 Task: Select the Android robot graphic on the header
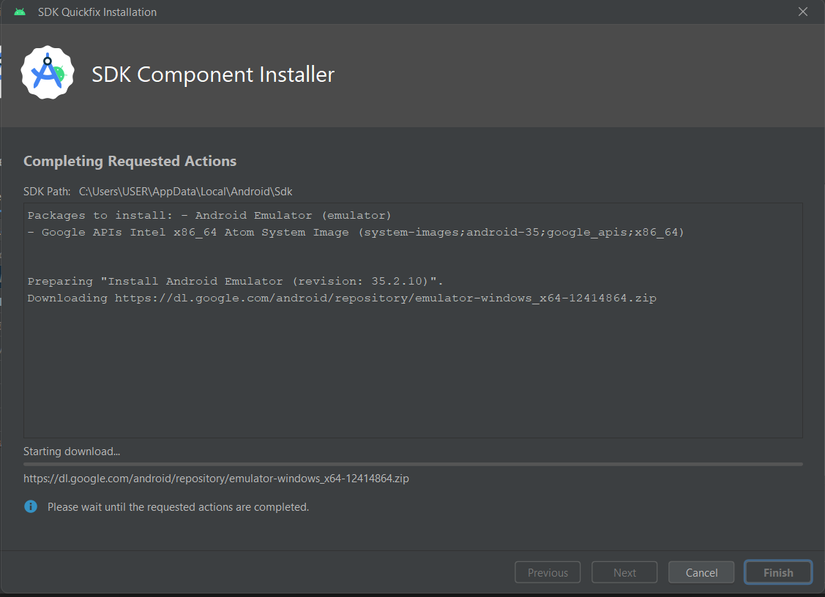pos(47,73)
